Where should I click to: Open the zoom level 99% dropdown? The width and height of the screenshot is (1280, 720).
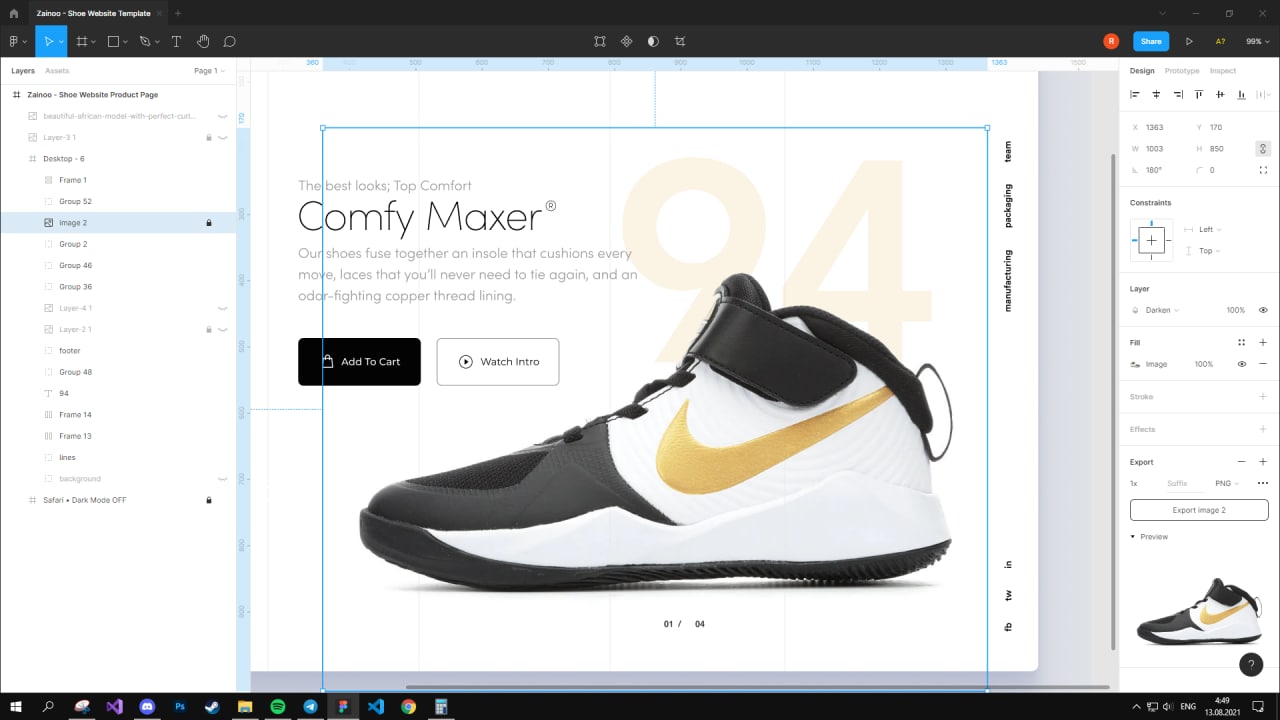coord(1256,42)
